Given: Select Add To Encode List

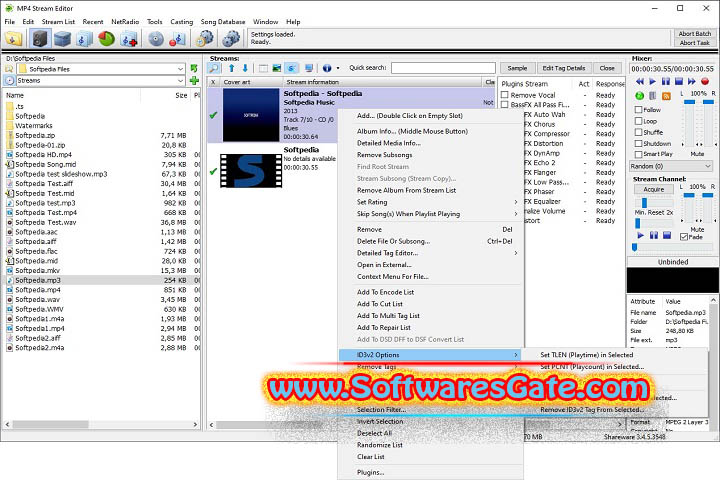Looking at the screenshot, I should pyautogui.click(x=385, y=292).
